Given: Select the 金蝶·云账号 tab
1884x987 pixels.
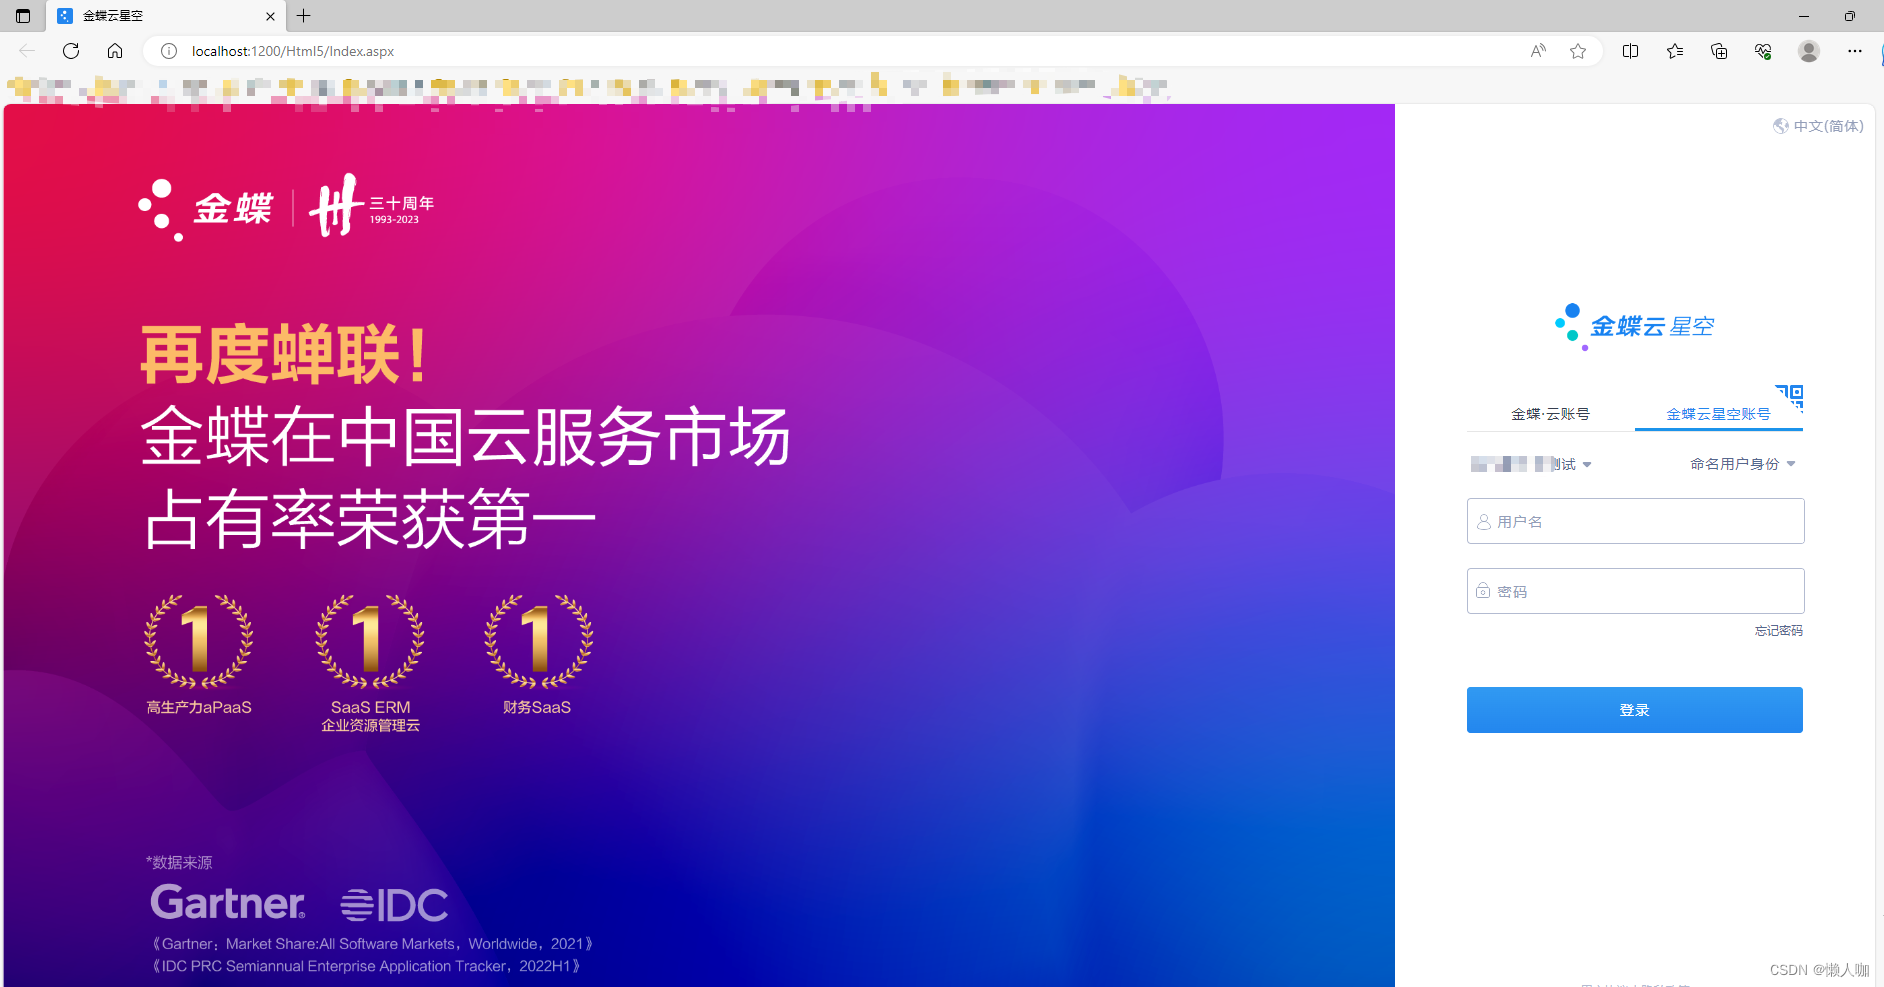Looking at the screenshot, I should pyautogui.click(x=1550, y=414).
